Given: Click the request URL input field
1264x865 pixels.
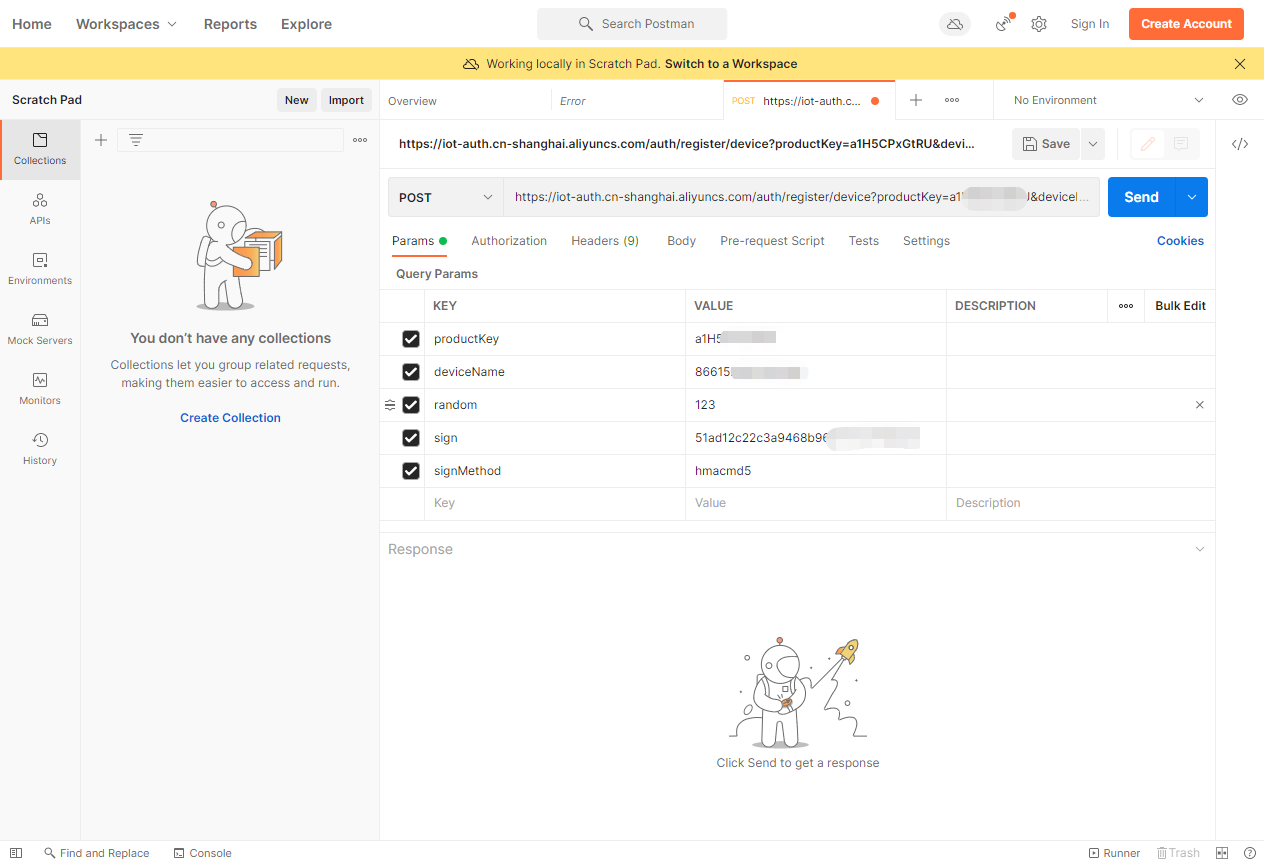Looking at the screenshot, I should pyautogui.click(x=802, y=197).
